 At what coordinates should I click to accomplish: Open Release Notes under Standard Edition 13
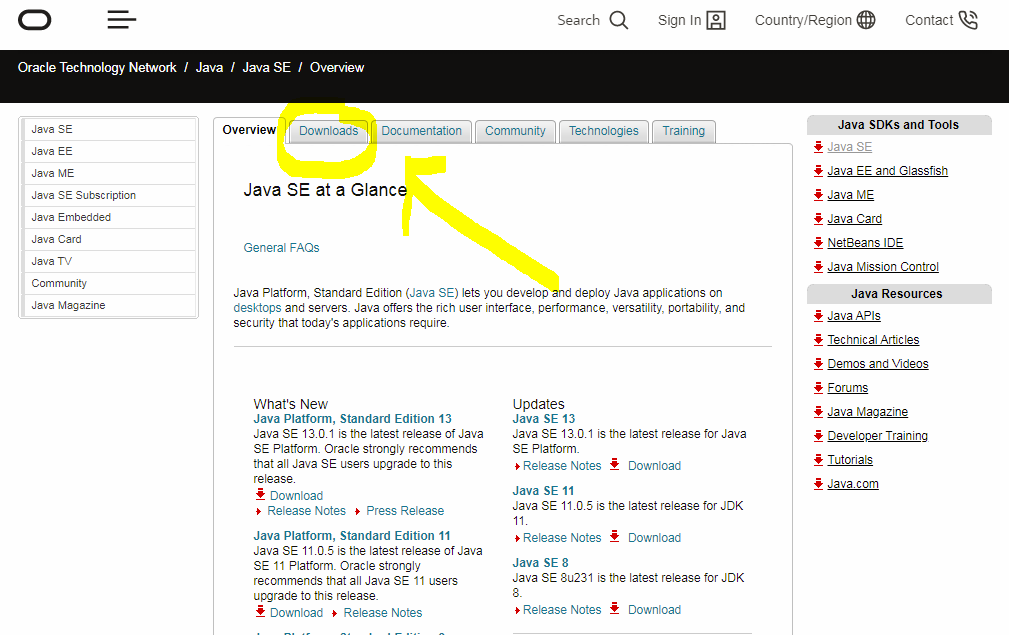(306, 511)
